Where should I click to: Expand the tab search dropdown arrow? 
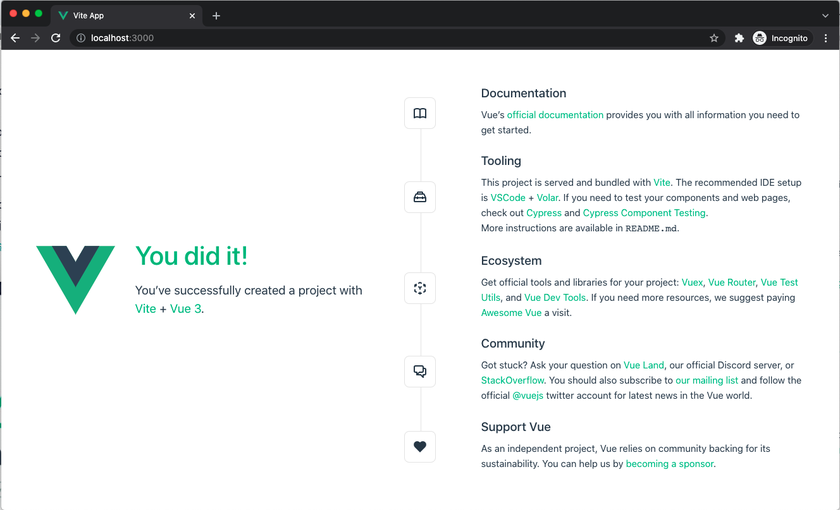[x=826, y=16]
